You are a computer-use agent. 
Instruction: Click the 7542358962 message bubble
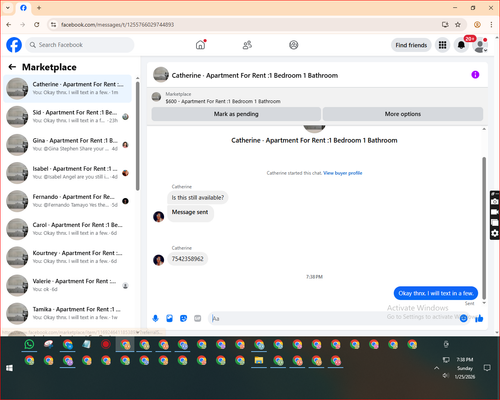point(188,259)
